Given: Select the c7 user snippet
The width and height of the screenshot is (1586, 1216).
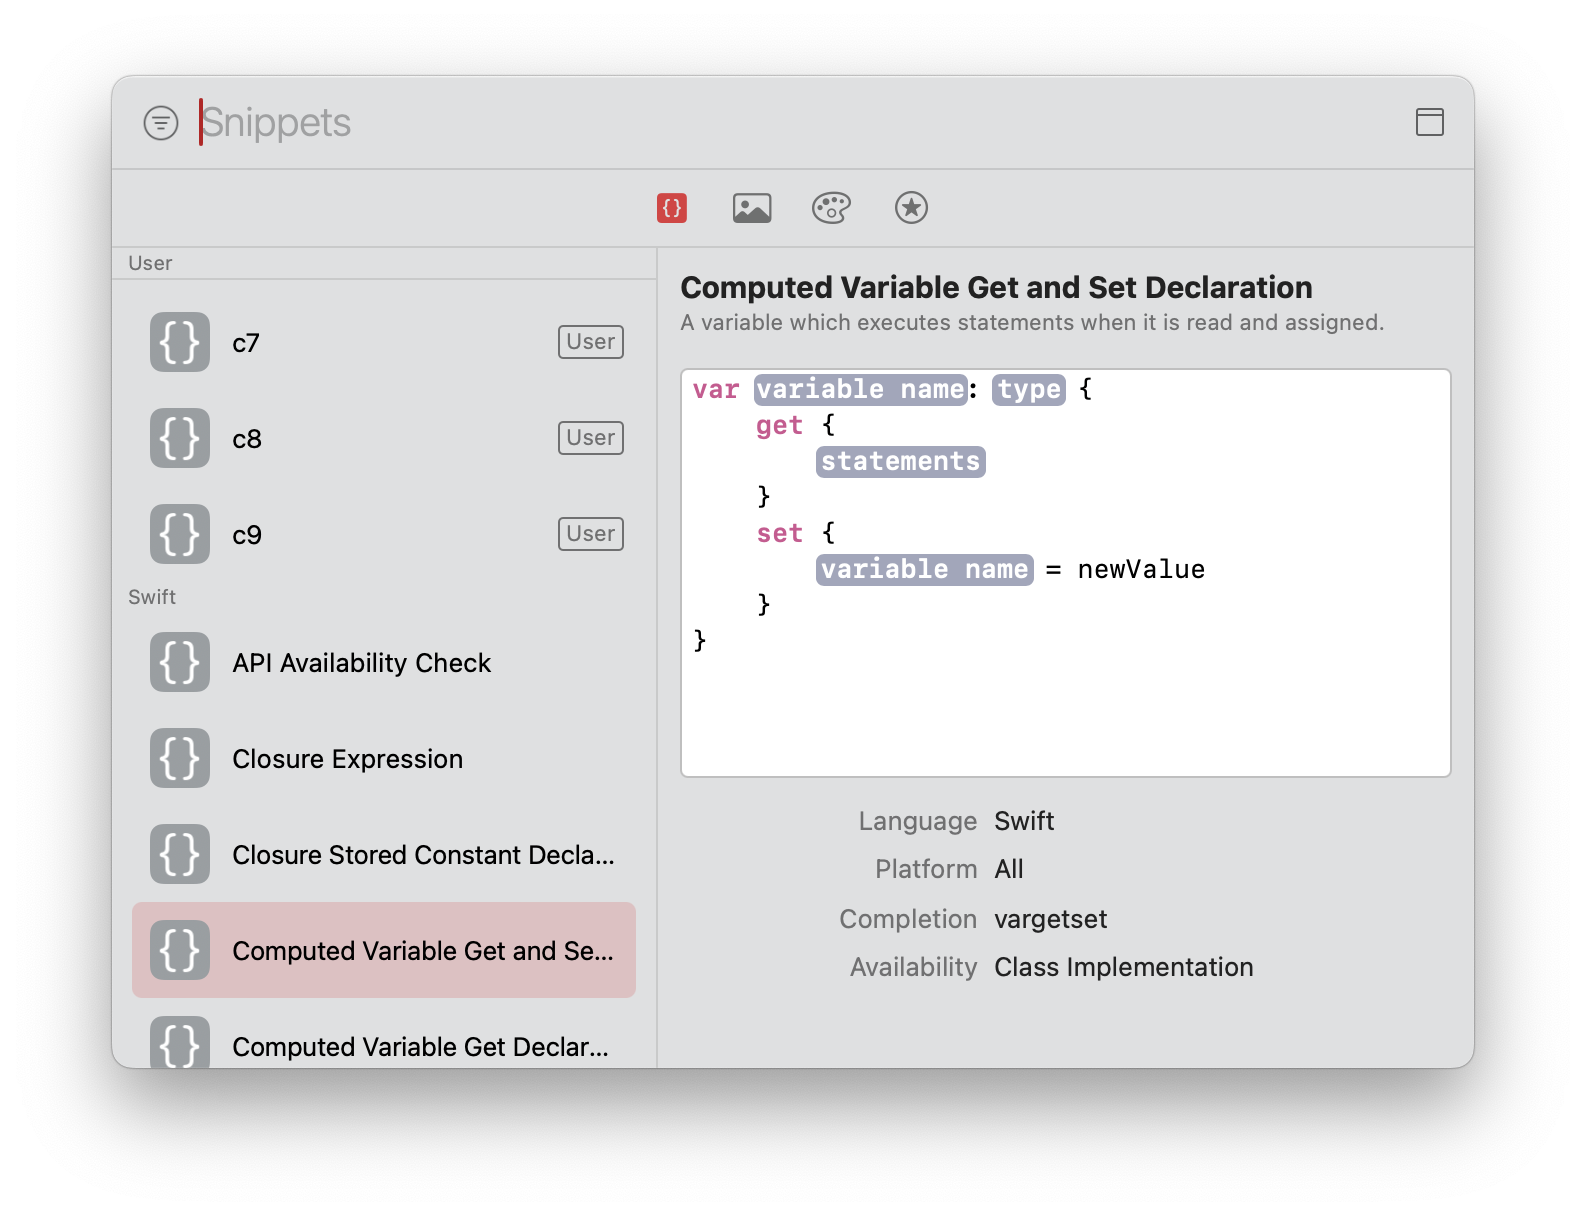Looking at the screenshot, I should tap(384, 342).
